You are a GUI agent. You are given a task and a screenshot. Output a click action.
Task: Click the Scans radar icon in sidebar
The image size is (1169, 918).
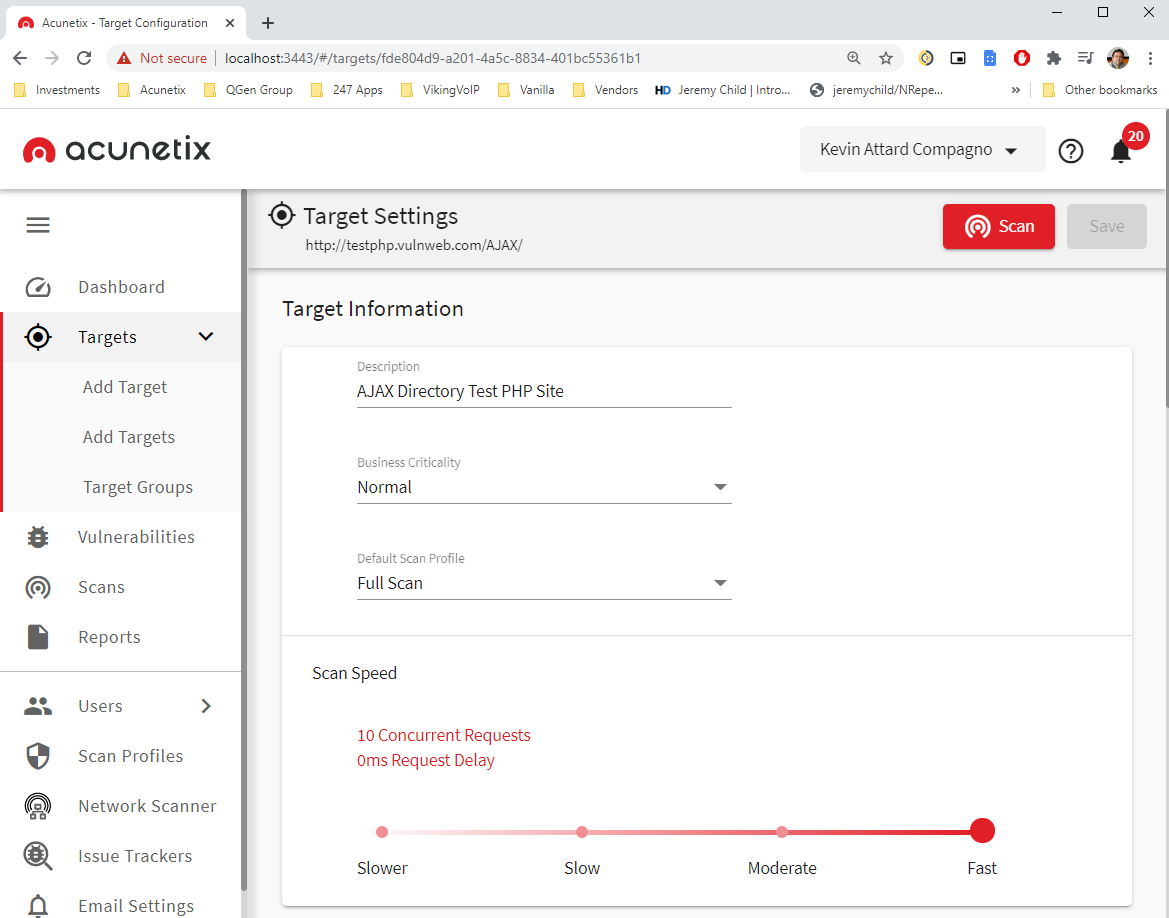coord(38,588)
